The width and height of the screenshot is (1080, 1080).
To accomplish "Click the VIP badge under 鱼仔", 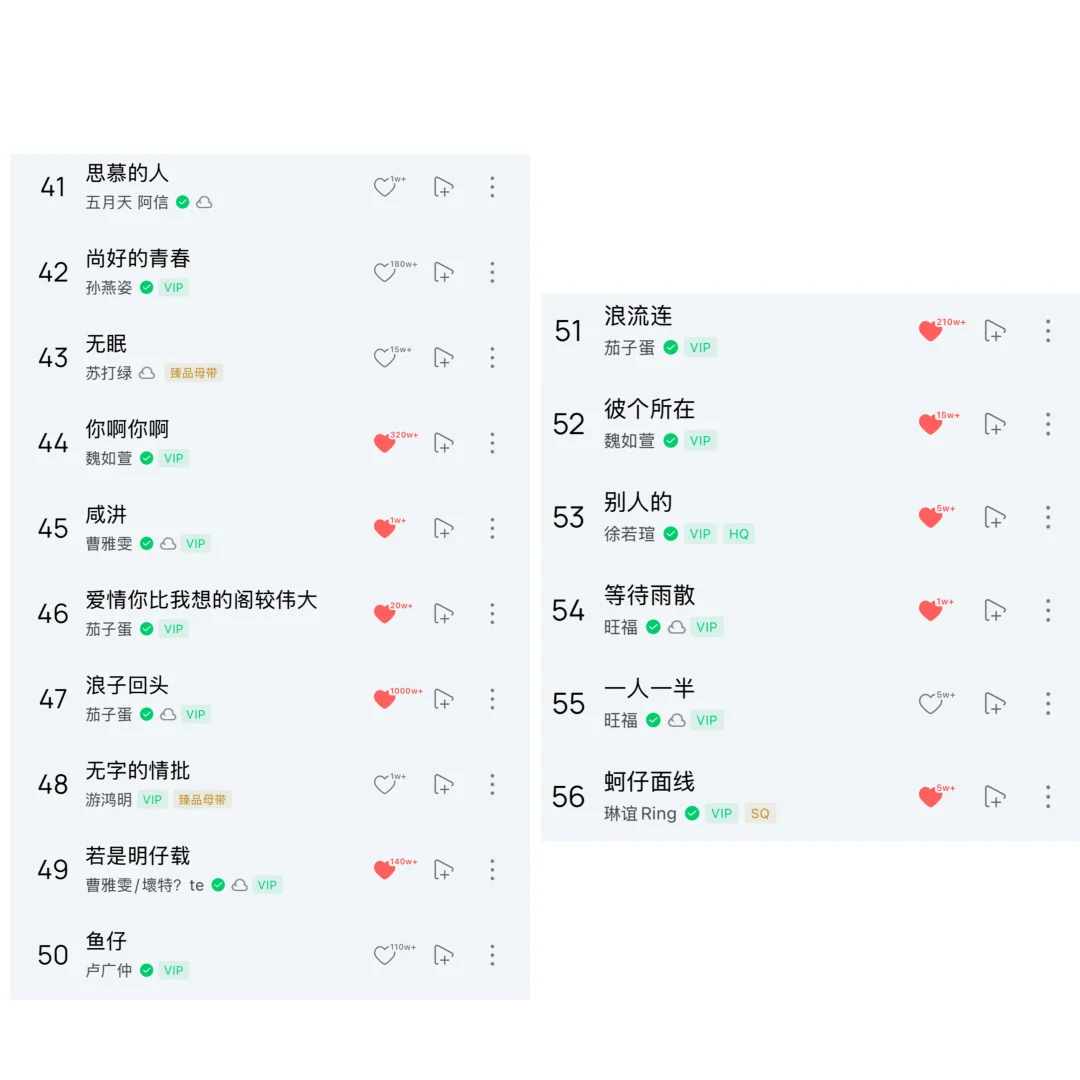I will [174, 970].
